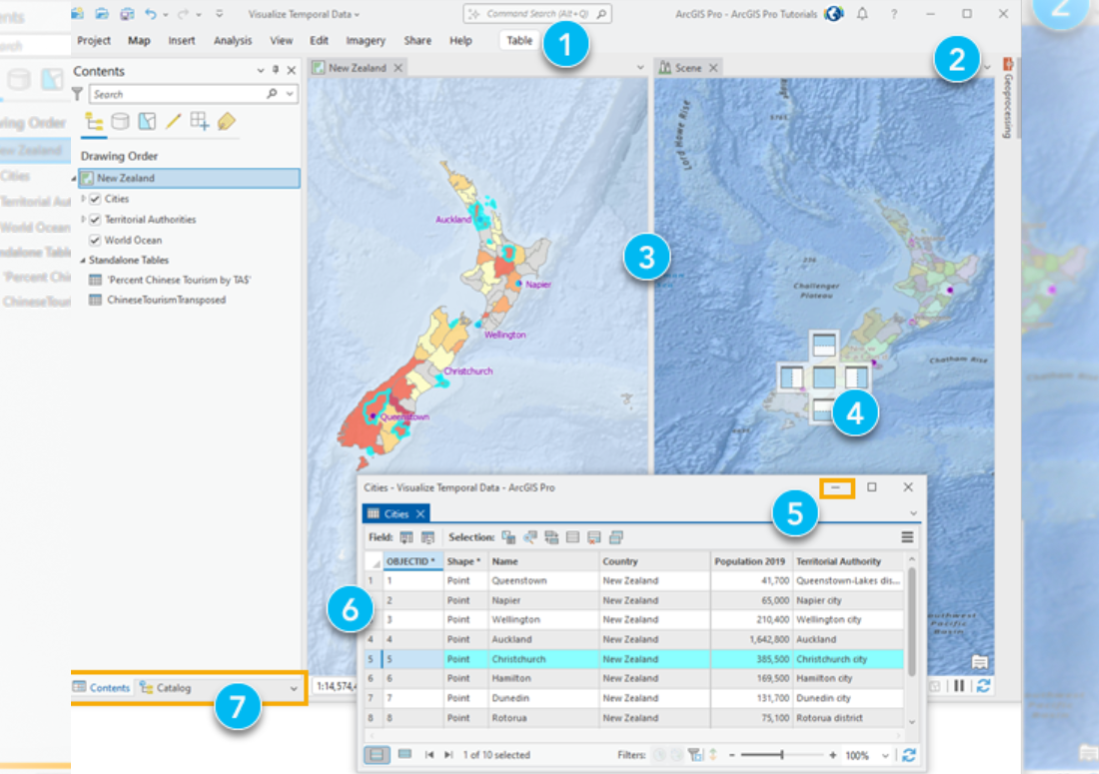Select List By Selection icon
The width and height of the screenshot is (1099, 774).
pos(147,121)
